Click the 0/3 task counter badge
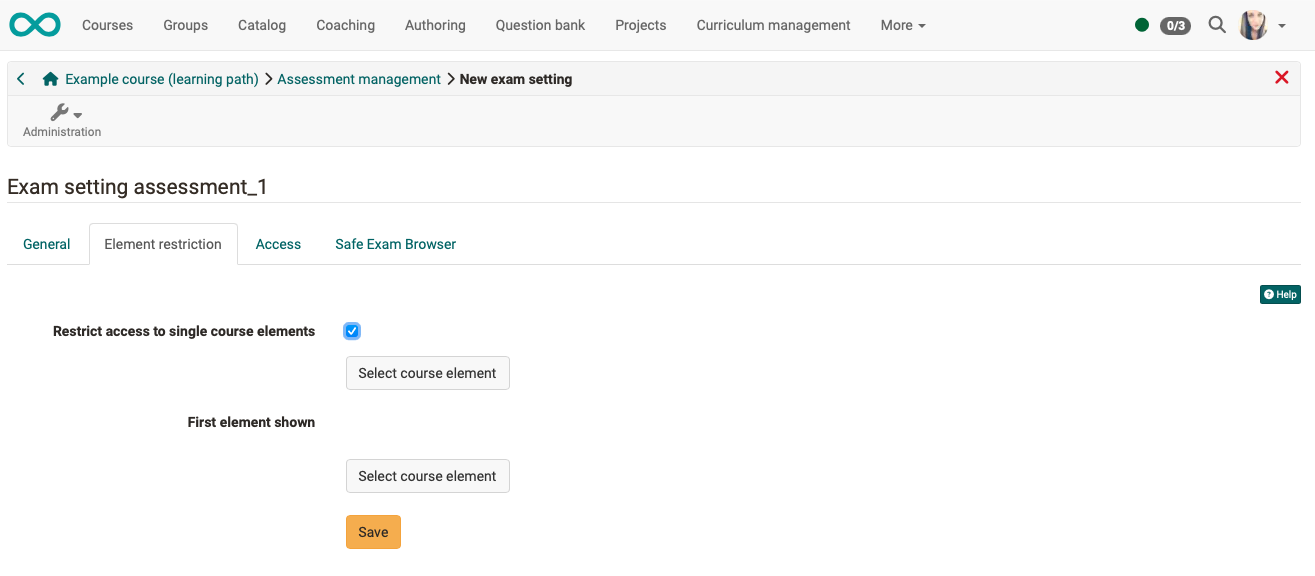The image size is (1315, 576). pos(1174,25)
